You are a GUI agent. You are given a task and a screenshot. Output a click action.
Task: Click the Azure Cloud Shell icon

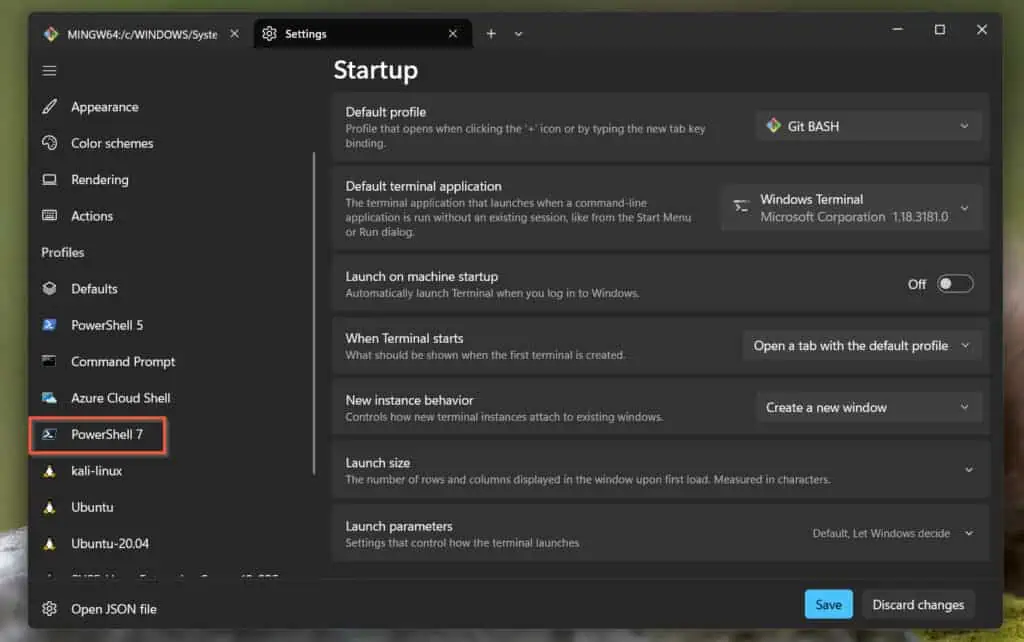pyautogui.click(x=50, y=398)
